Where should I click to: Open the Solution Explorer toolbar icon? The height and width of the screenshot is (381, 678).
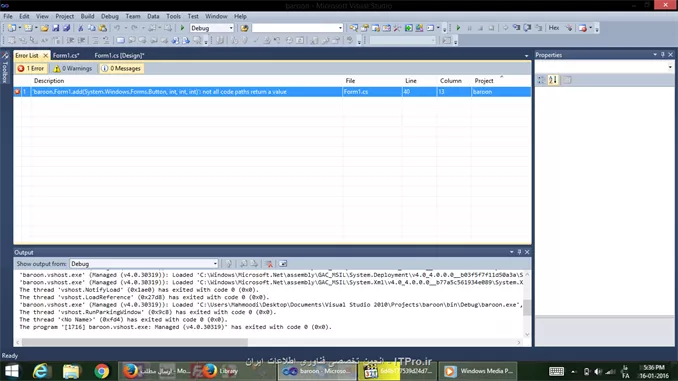[x=354, y=28]
